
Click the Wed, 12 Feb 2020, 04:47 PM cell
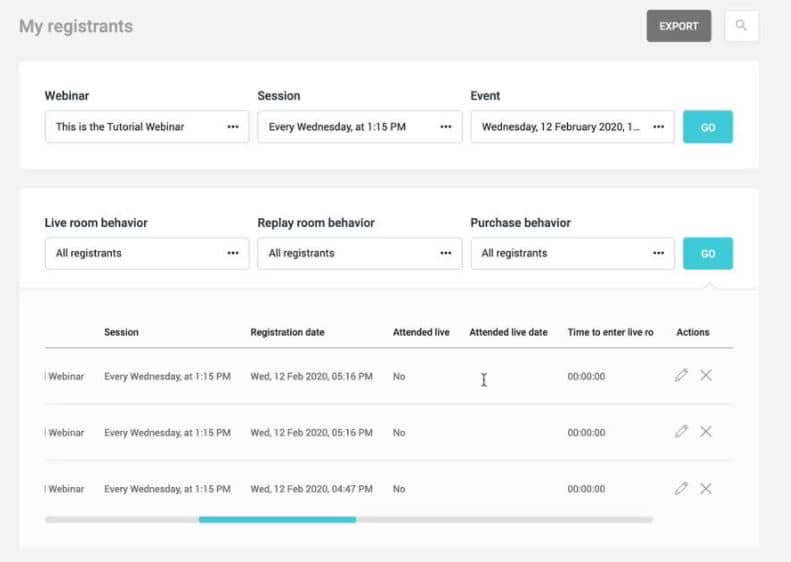tap(311, 489)
